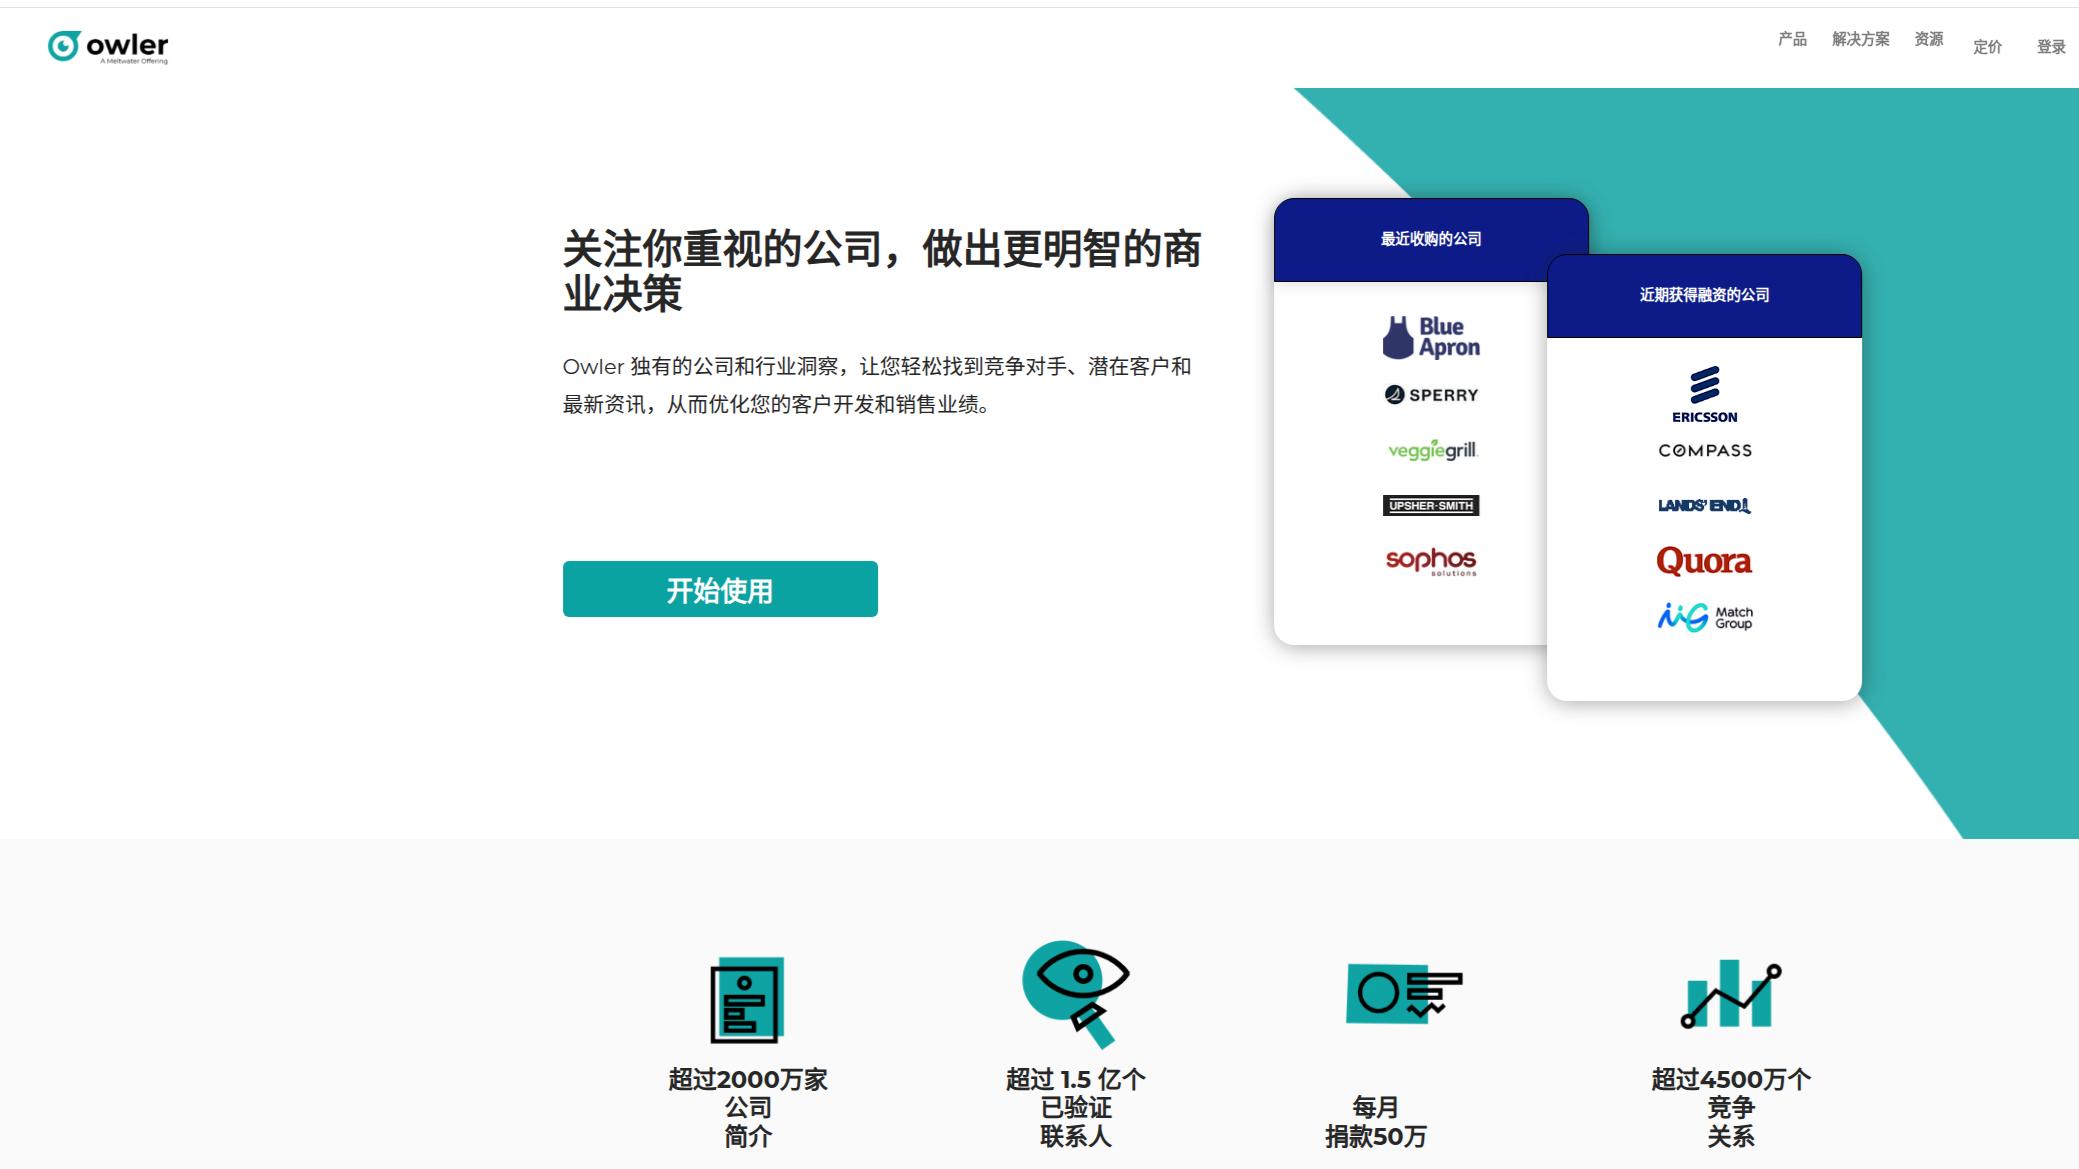Select the Quora logo

tap(1704, 561)
